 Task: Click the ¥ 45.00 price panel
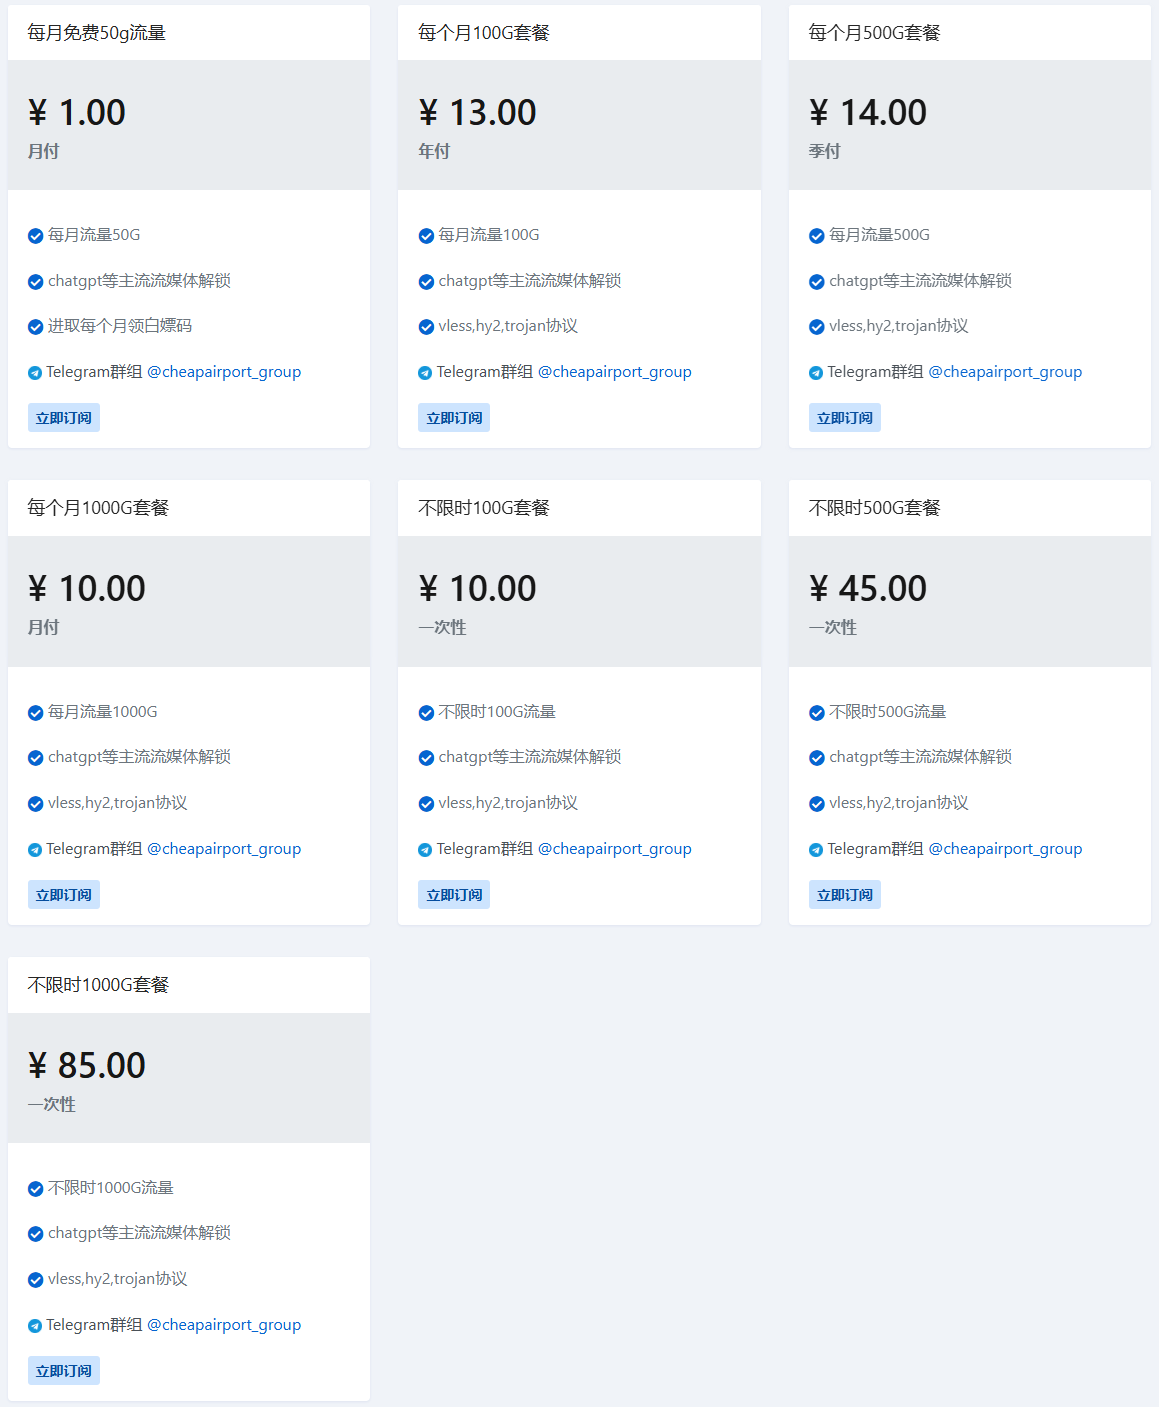coord(970,602)
